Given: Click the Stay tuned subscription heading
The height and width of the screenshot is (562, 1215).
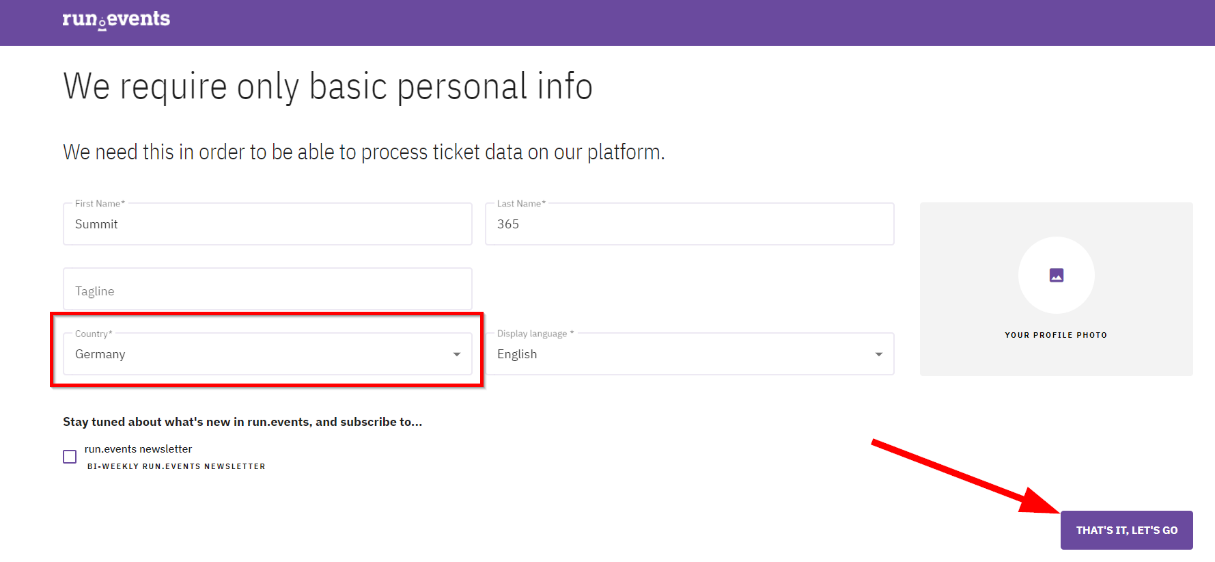Looking at the screenshot, I should pyautogui.click(x=242, y=422).
